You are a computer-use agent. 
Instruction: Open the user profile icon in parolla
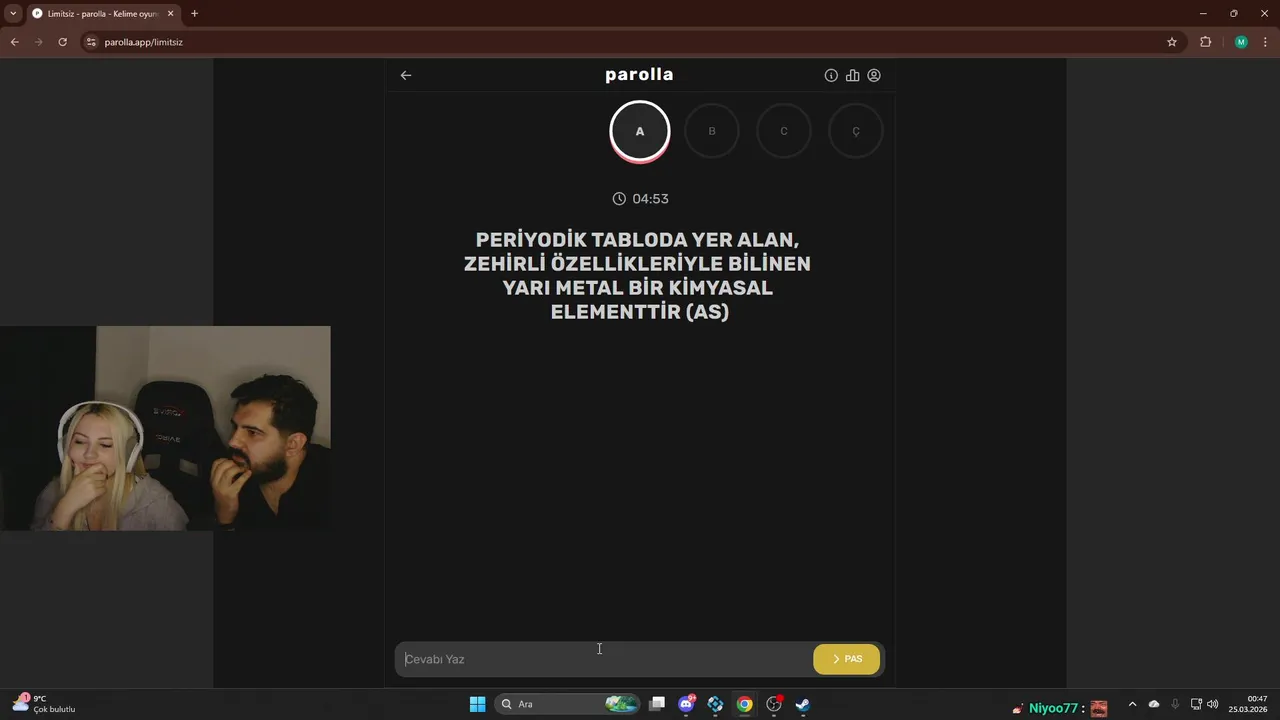(x=874, y=75)
